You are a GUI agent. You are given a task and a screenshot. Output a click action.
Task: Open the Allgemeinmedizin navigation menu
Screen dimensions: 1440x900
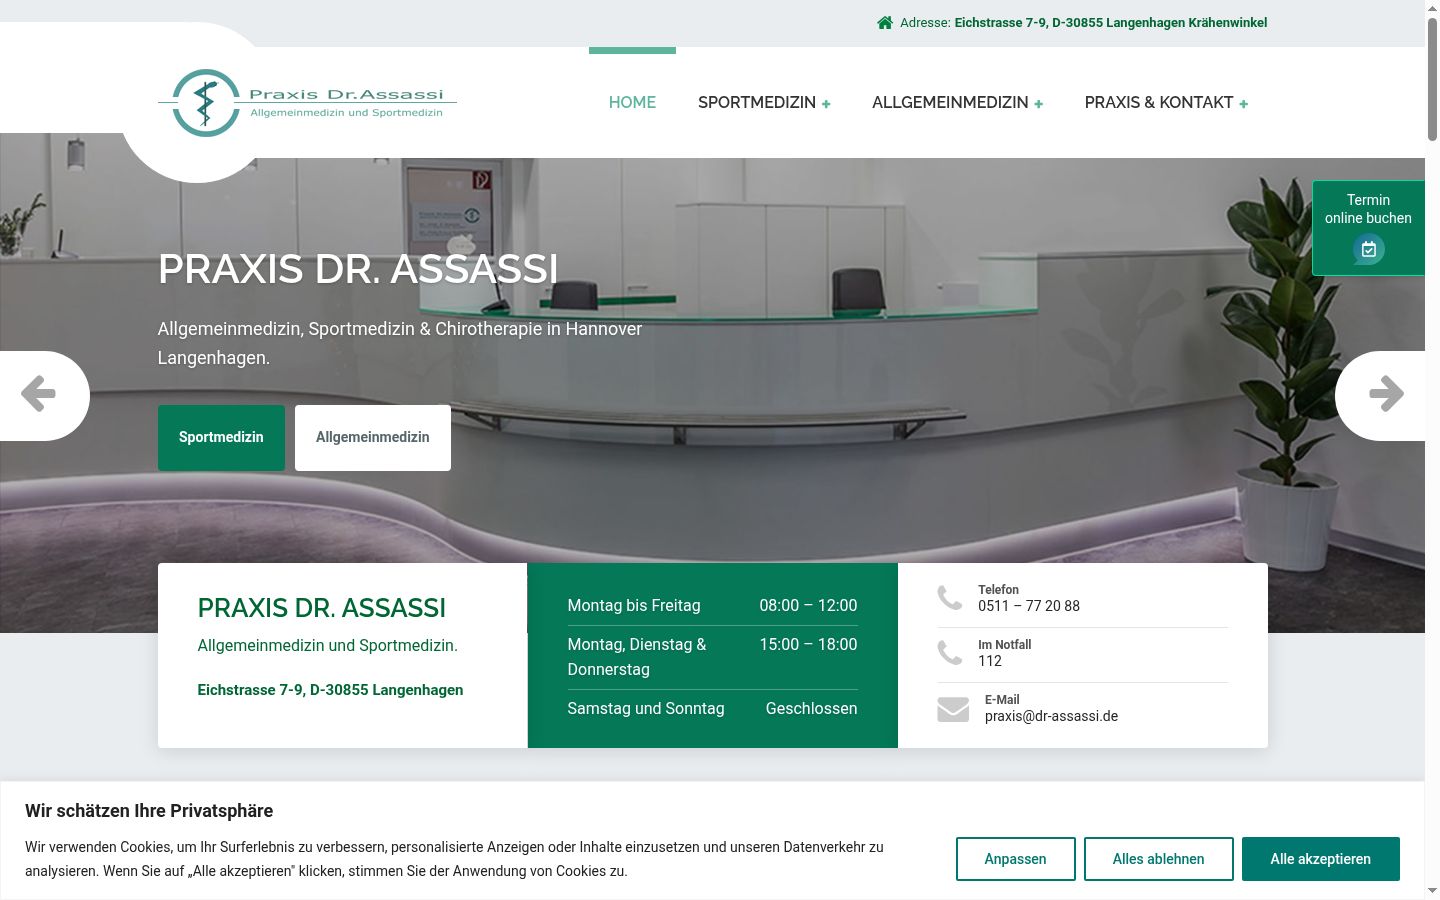point(950,102)
